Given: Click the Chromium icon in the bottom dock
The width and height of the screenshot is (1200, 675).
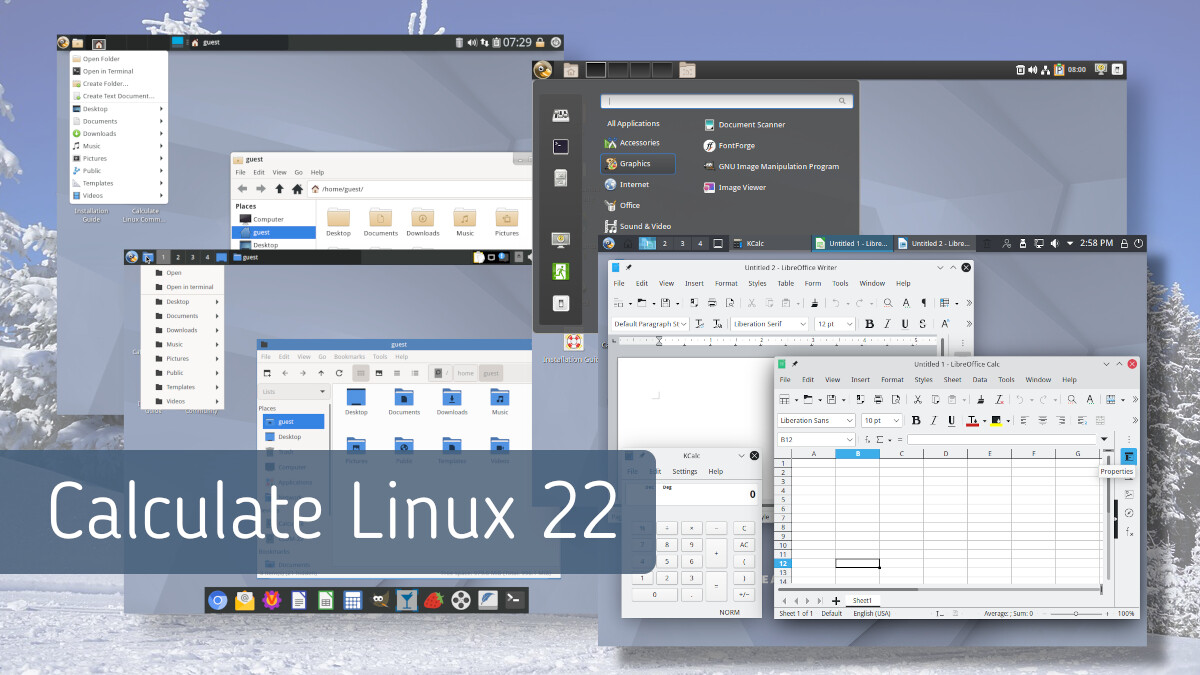Looking at the screenshot, I should click(x=217, y=600).
